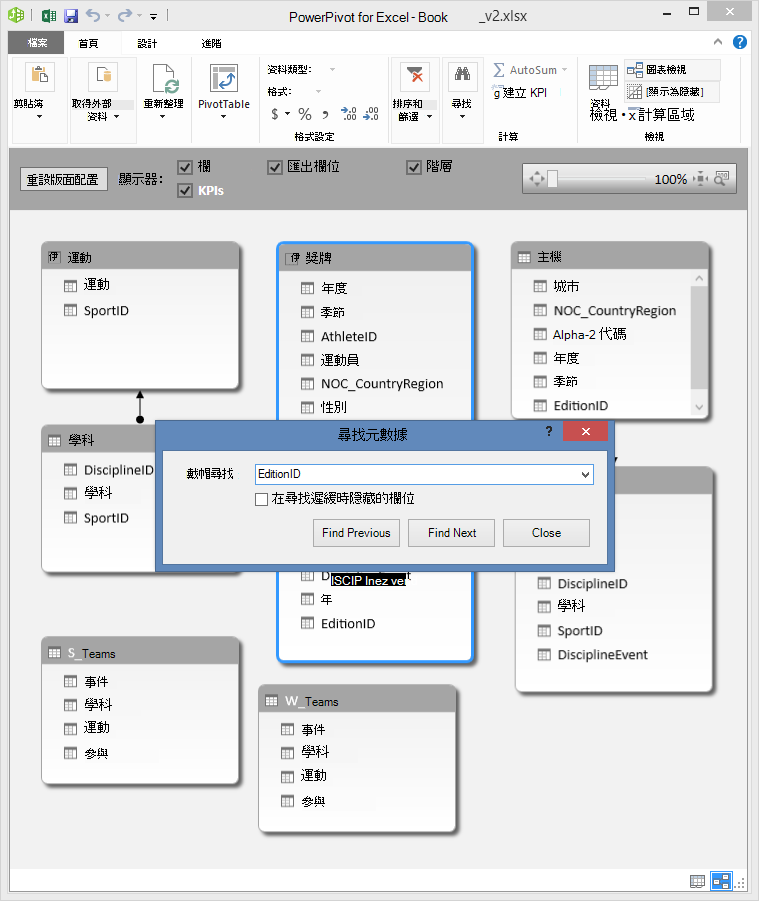
Task: Select DisciplineEvent field
Action: 603,655
